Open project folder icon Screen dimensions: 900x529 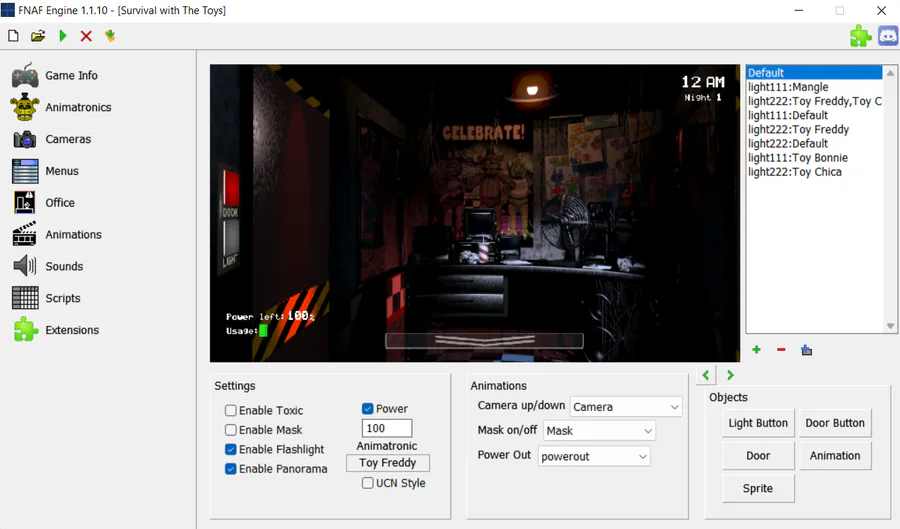coord(38,36)
